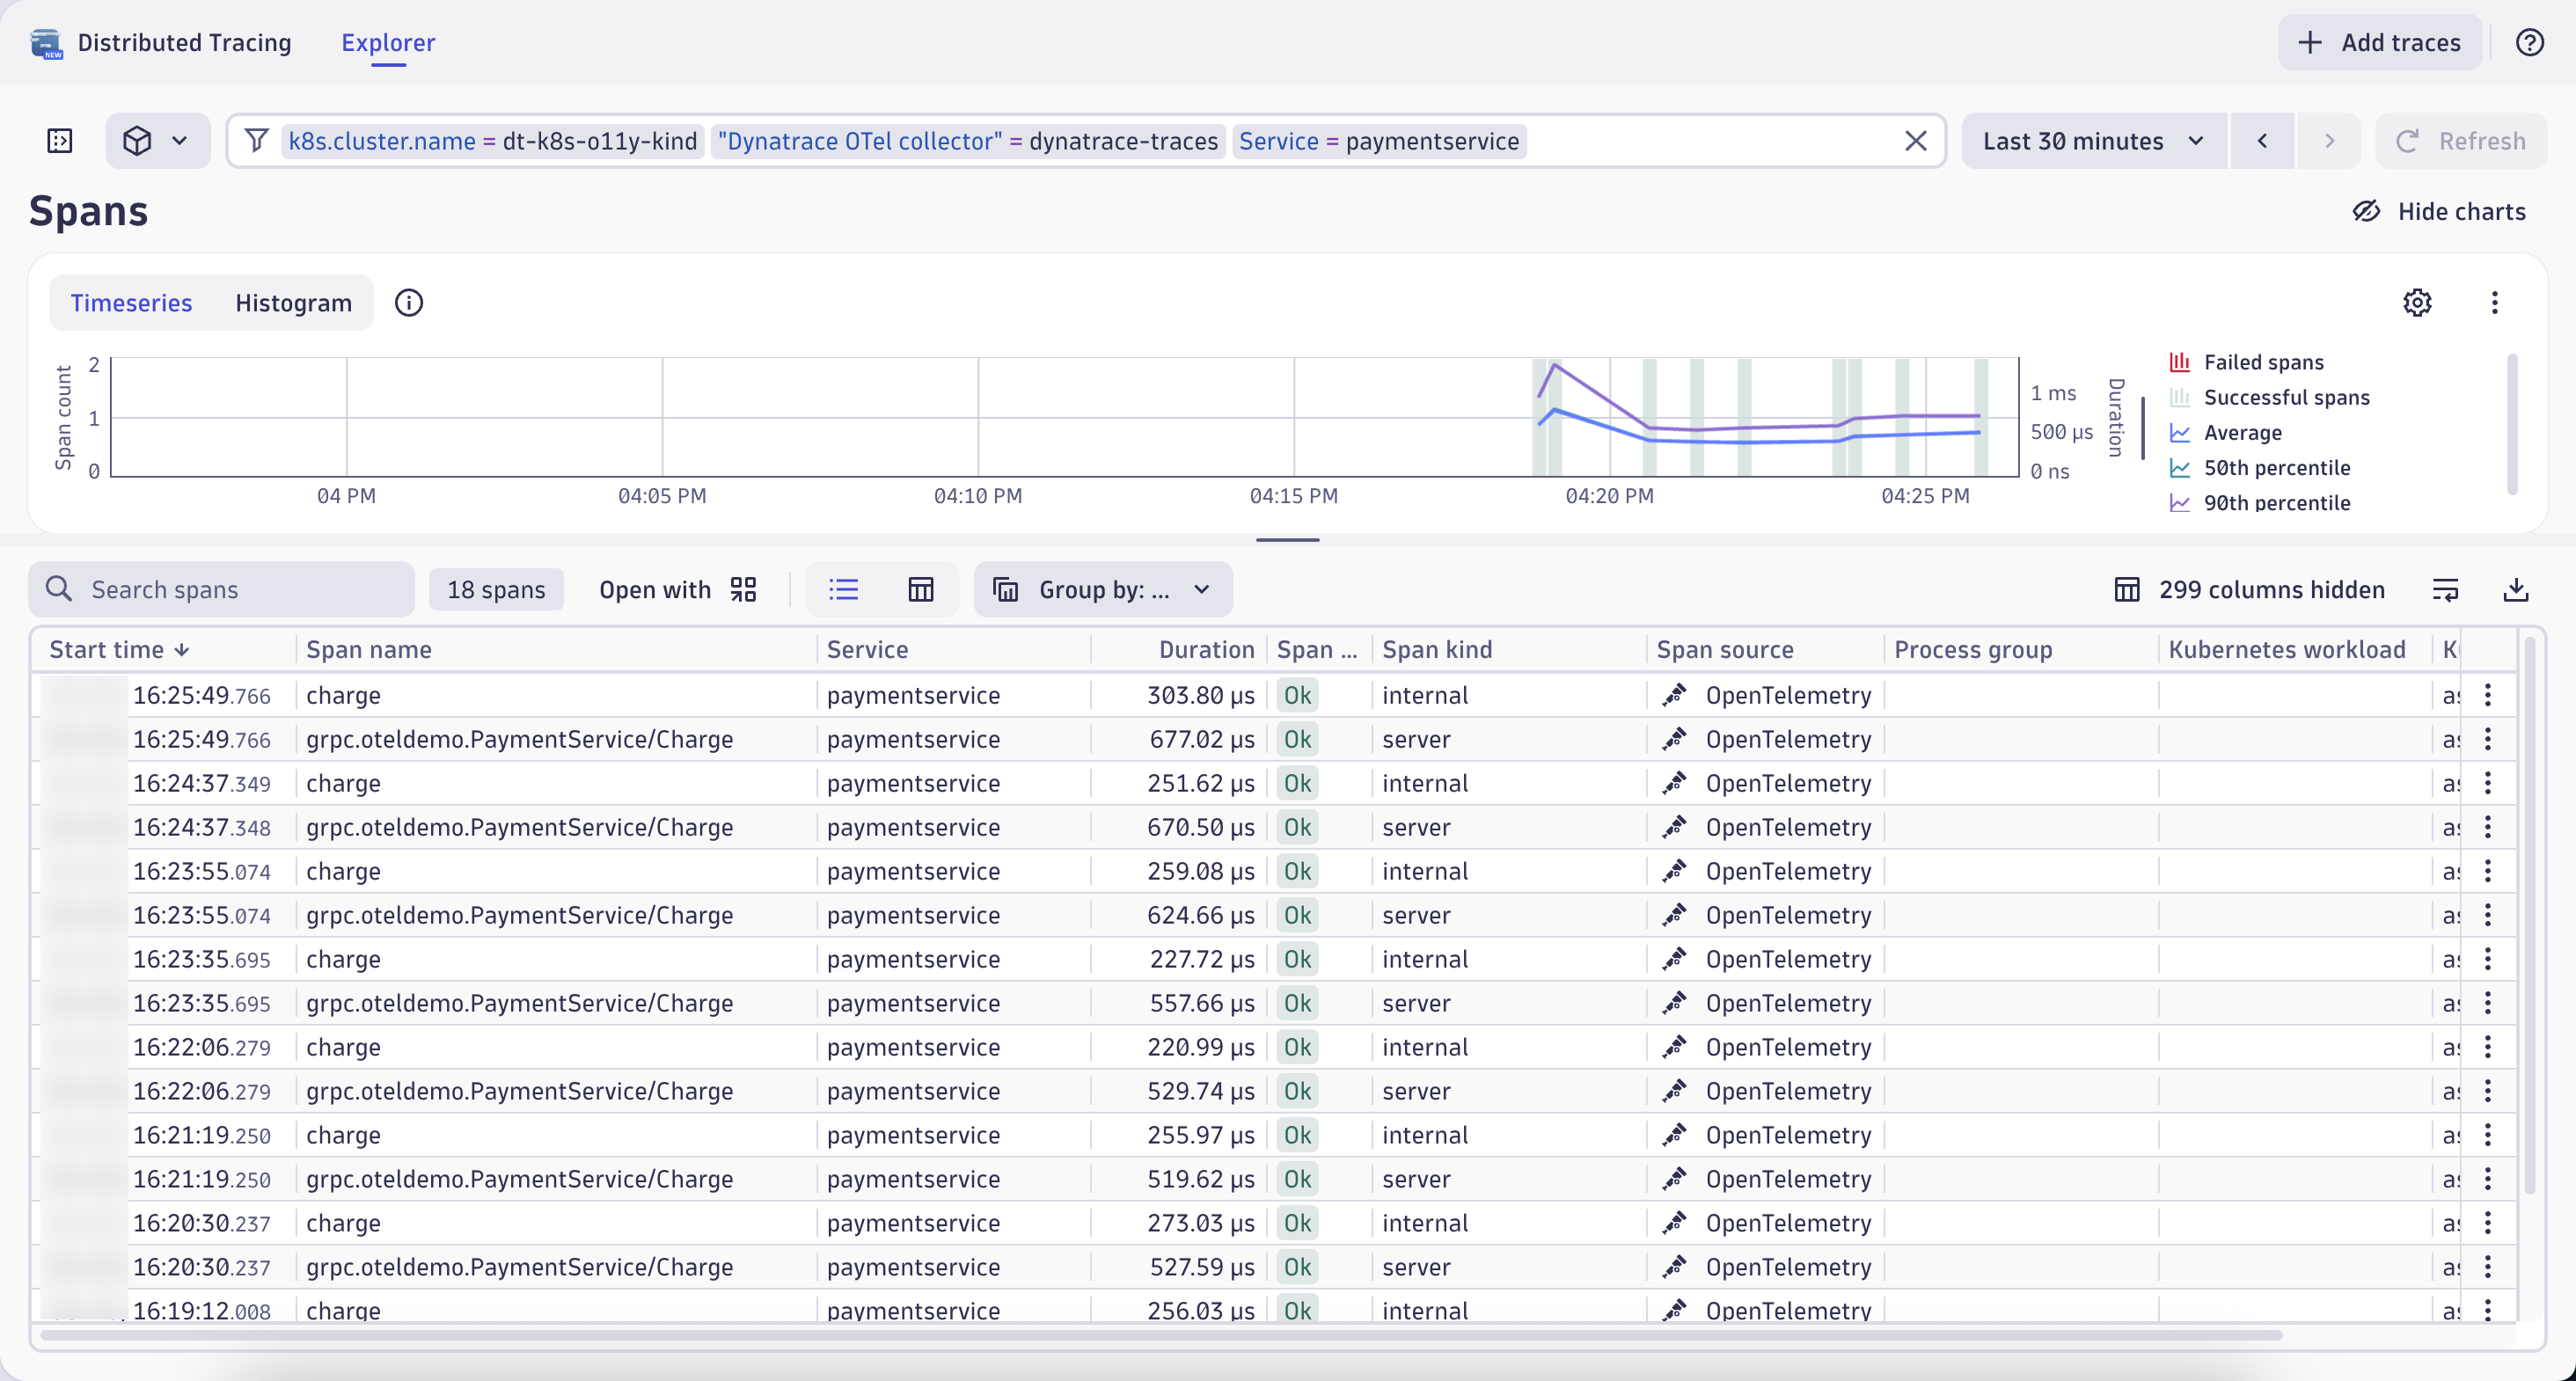Click the search spans magnifier icon
The height and width of the screenshot is (1381, 2576).
[59, 589]
